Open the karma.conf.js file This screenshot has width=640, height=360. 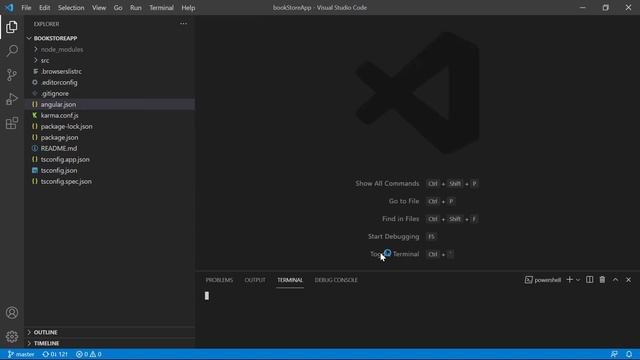(109, 115)
